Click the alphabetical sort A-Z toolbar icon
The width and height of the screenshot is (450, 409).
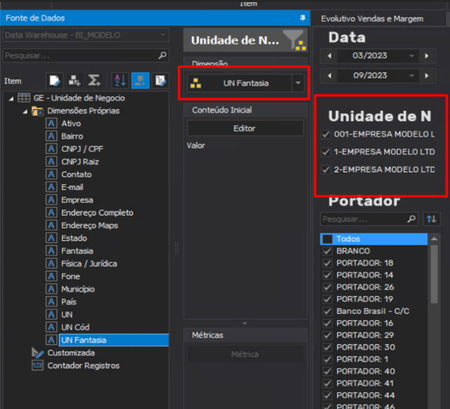click(x=120, y=80)
